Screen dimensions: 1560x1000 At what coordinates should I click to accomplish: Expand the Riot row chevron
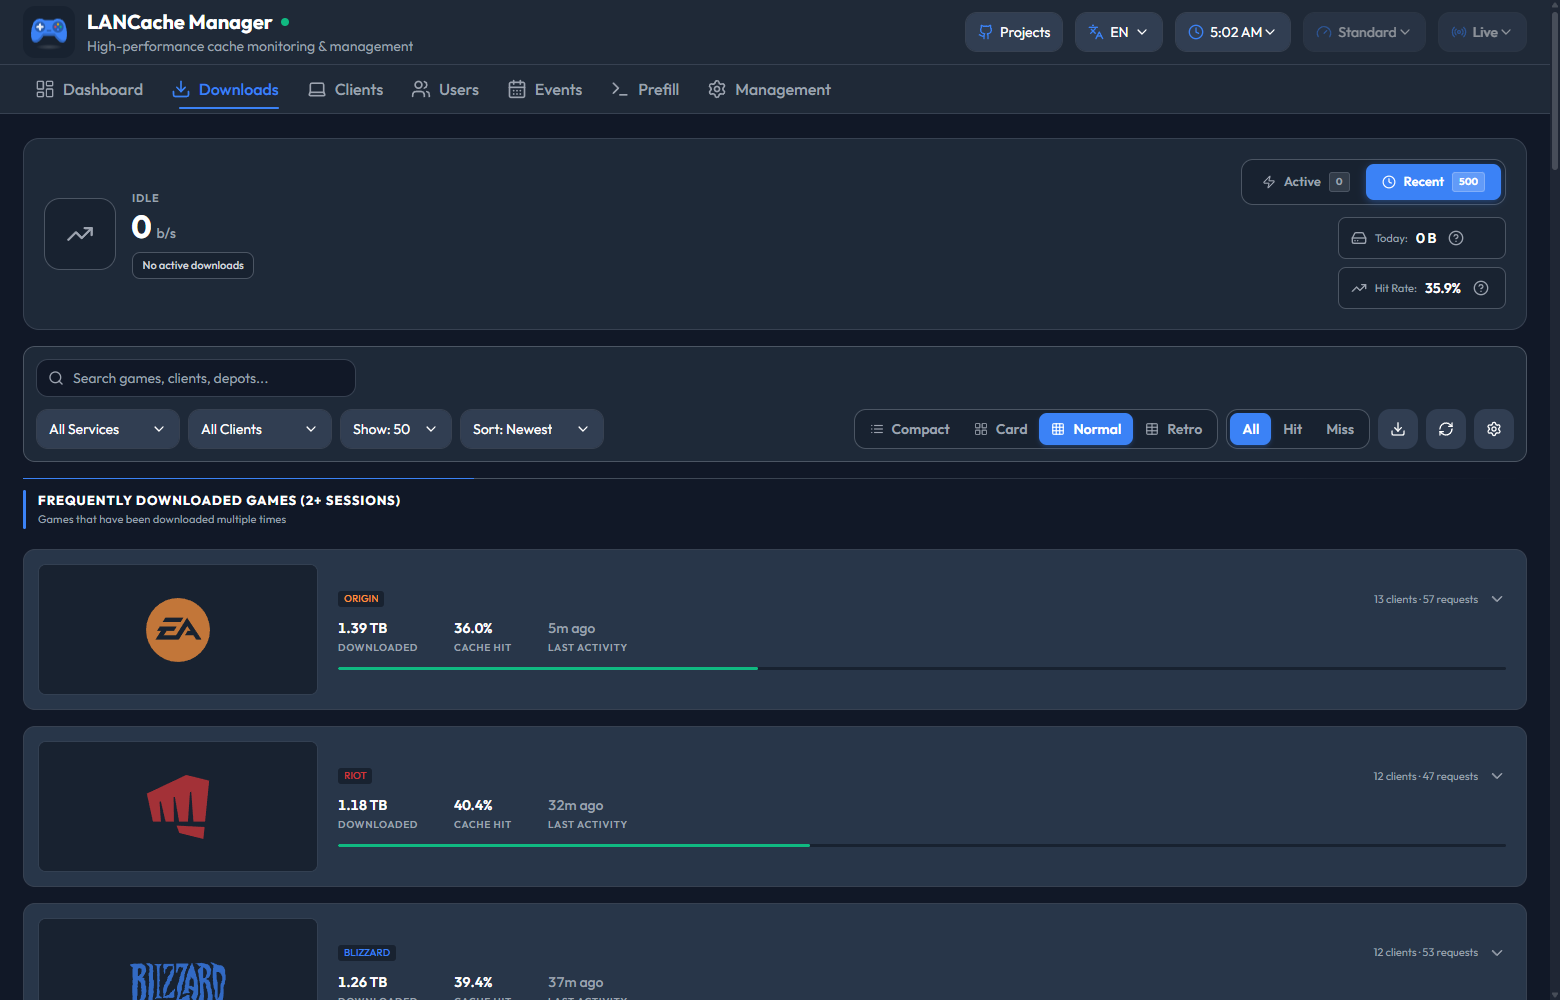(1497, 776)
